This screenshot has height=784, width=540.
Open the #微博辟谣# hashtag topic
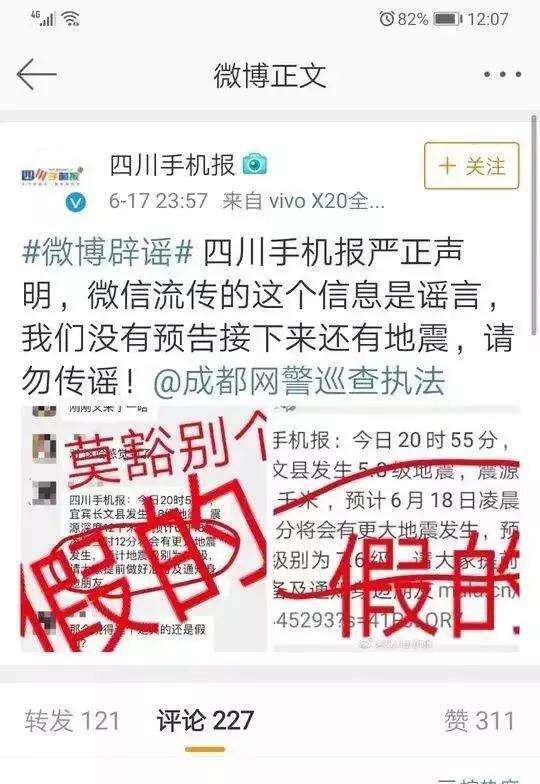108,252
